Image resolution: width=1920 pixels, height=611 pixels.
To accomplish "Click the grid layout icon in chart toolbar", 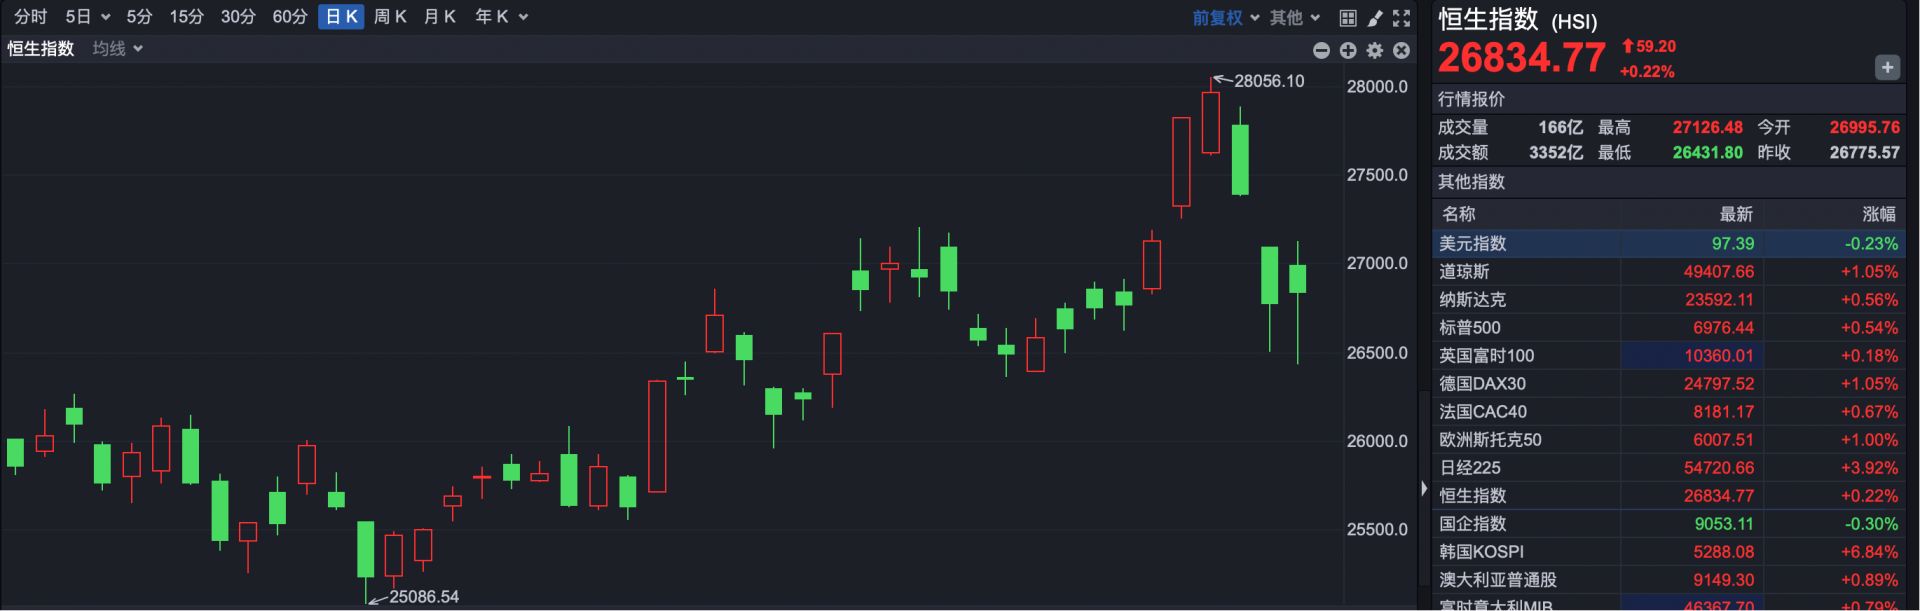I will 1348,18.
